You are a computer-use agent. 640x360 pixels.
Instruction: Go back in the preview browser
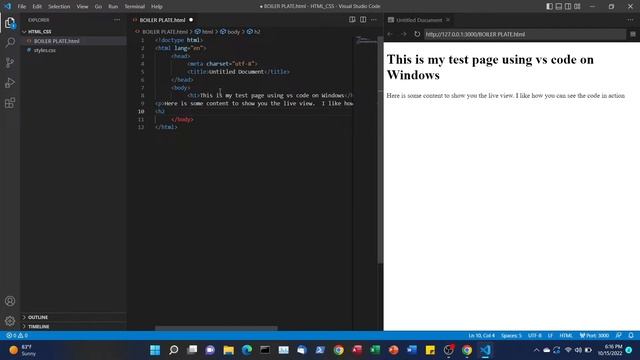[x=390, y=34]
